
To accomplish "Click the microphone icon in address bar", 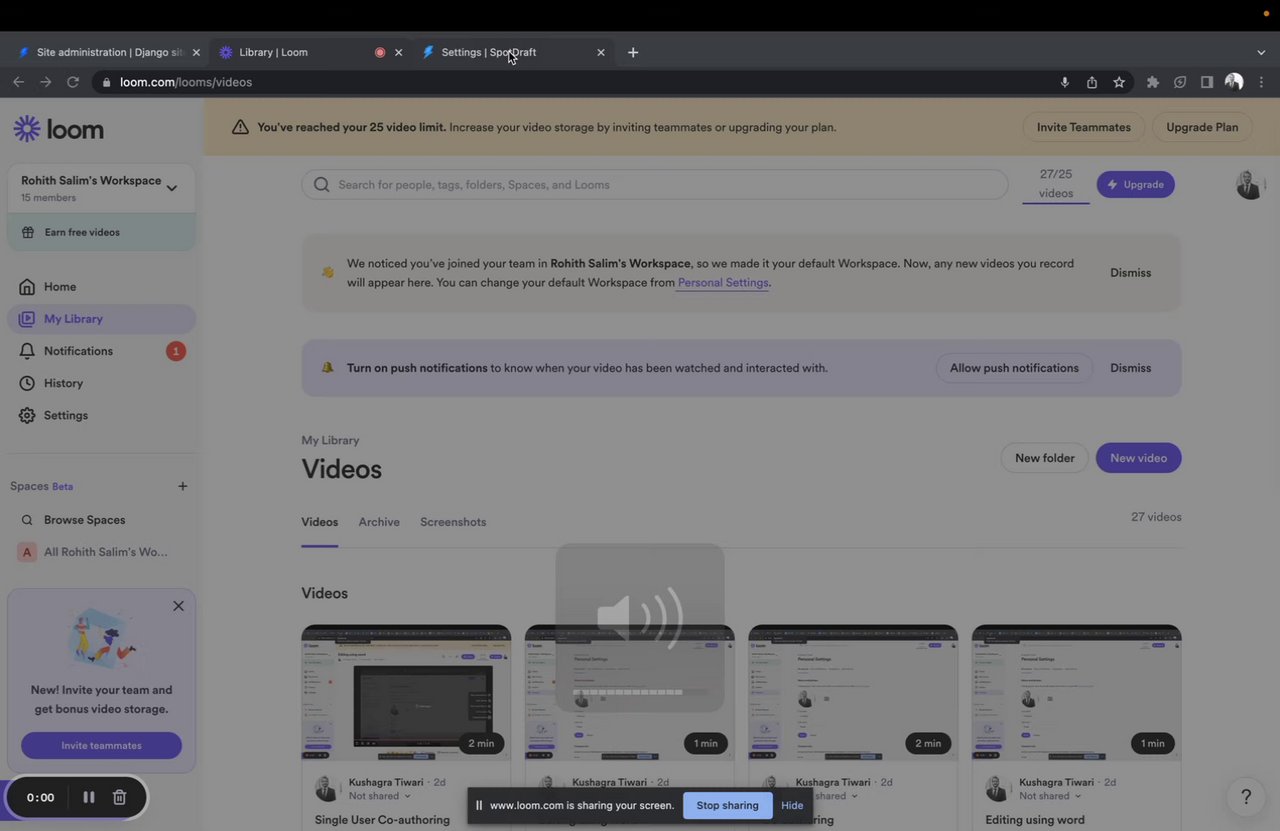I will click(x=1065, y=82).
